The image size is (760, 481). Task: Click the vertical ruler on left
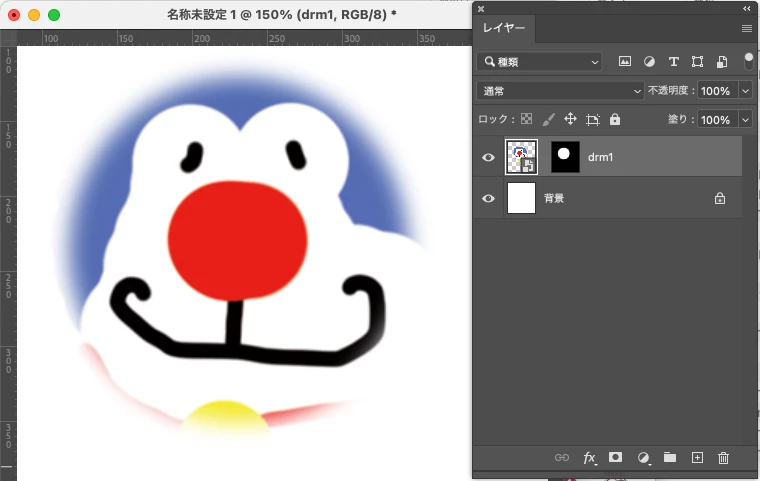click(8, 263)
